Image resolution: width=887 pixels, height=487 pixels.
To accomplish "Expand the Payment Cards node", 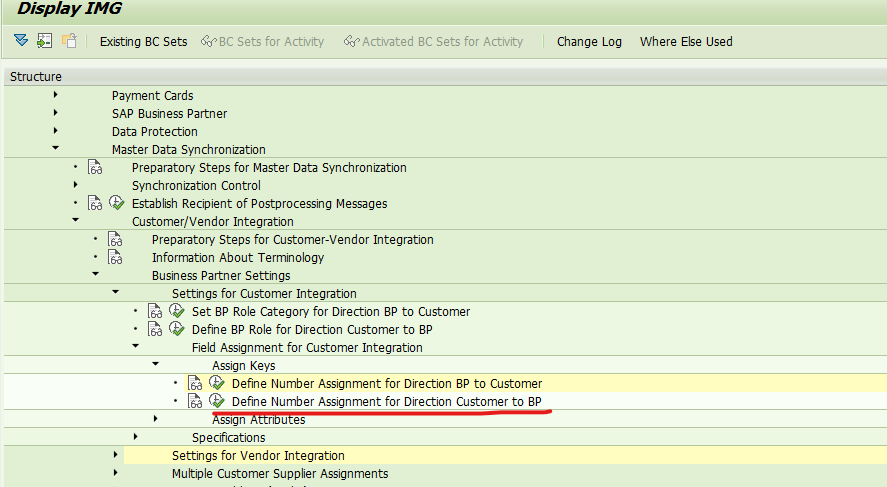I will 55,94.
